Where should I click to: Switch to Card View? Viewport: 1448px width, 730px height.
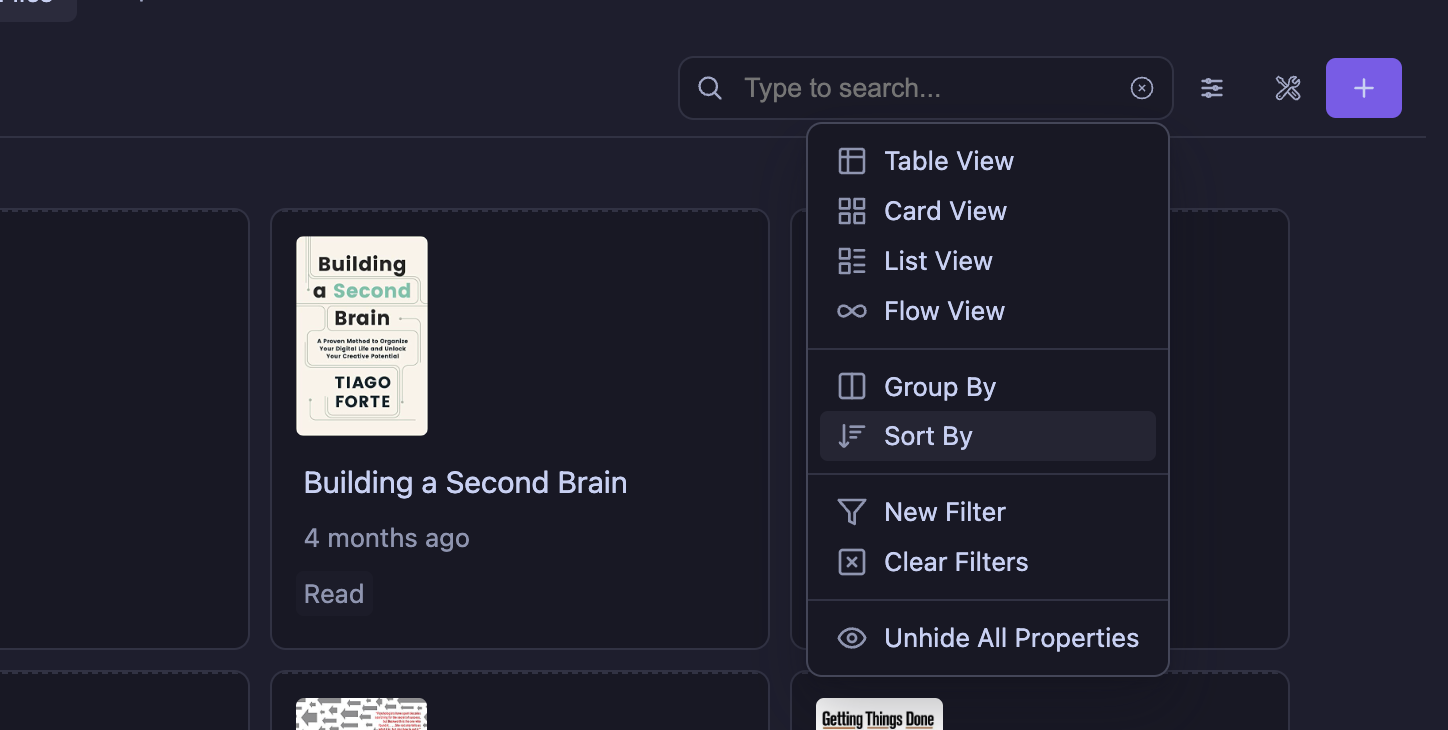point(945,211)
